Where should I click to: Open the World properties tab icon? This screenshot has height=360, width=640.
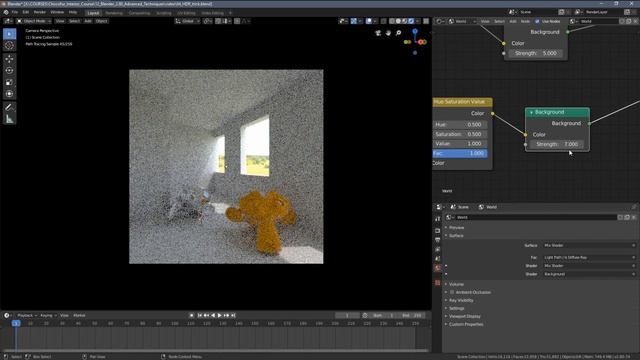pos(438,268)
